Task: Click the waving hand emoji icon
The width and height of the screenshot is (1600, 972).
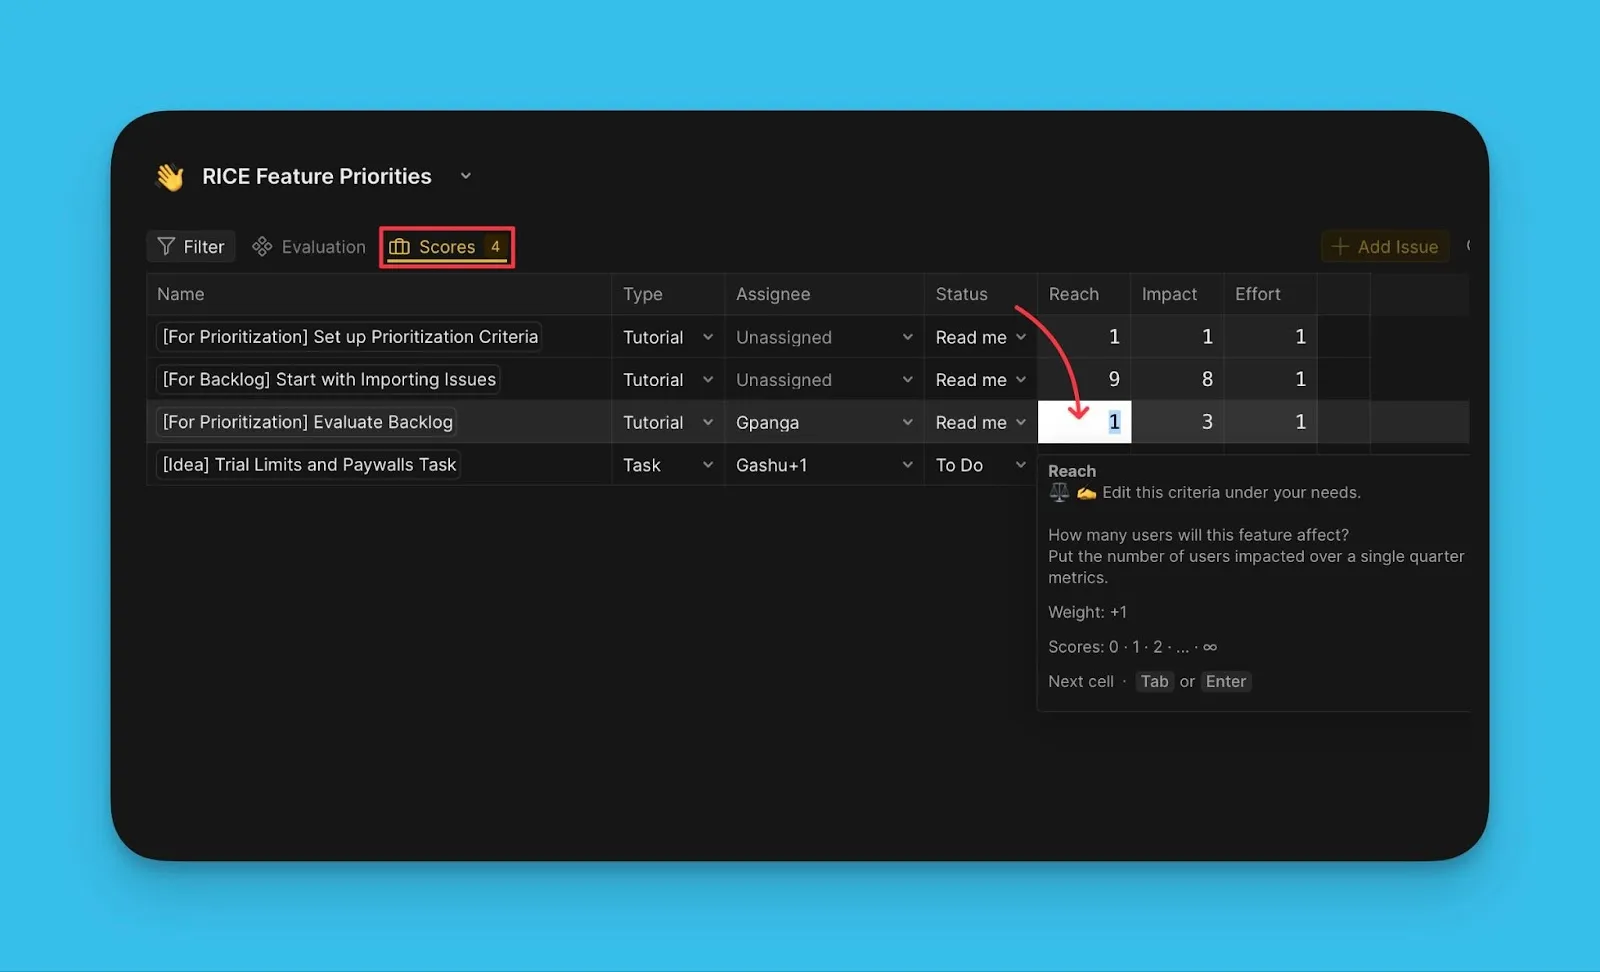Action: 170,177
